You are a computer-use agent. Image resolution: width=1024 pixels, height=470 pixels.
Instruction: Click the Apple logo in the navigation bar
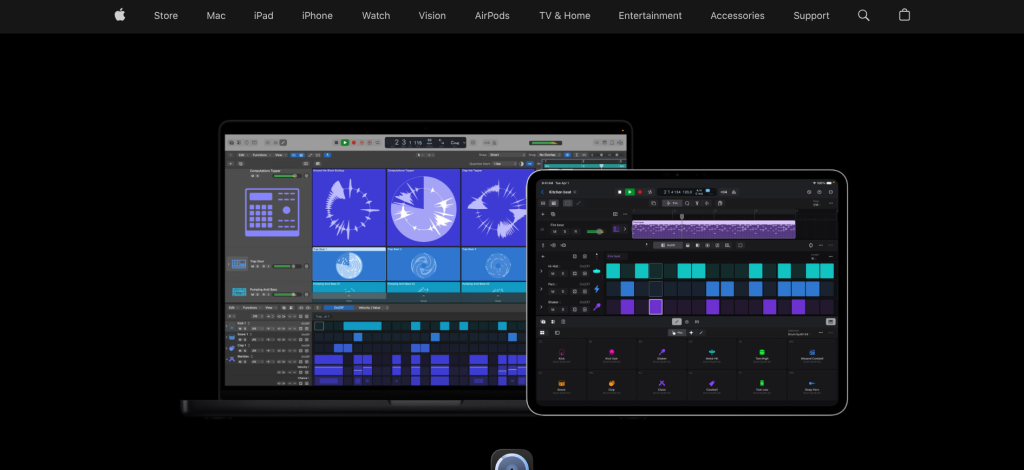tap(120, 15)
